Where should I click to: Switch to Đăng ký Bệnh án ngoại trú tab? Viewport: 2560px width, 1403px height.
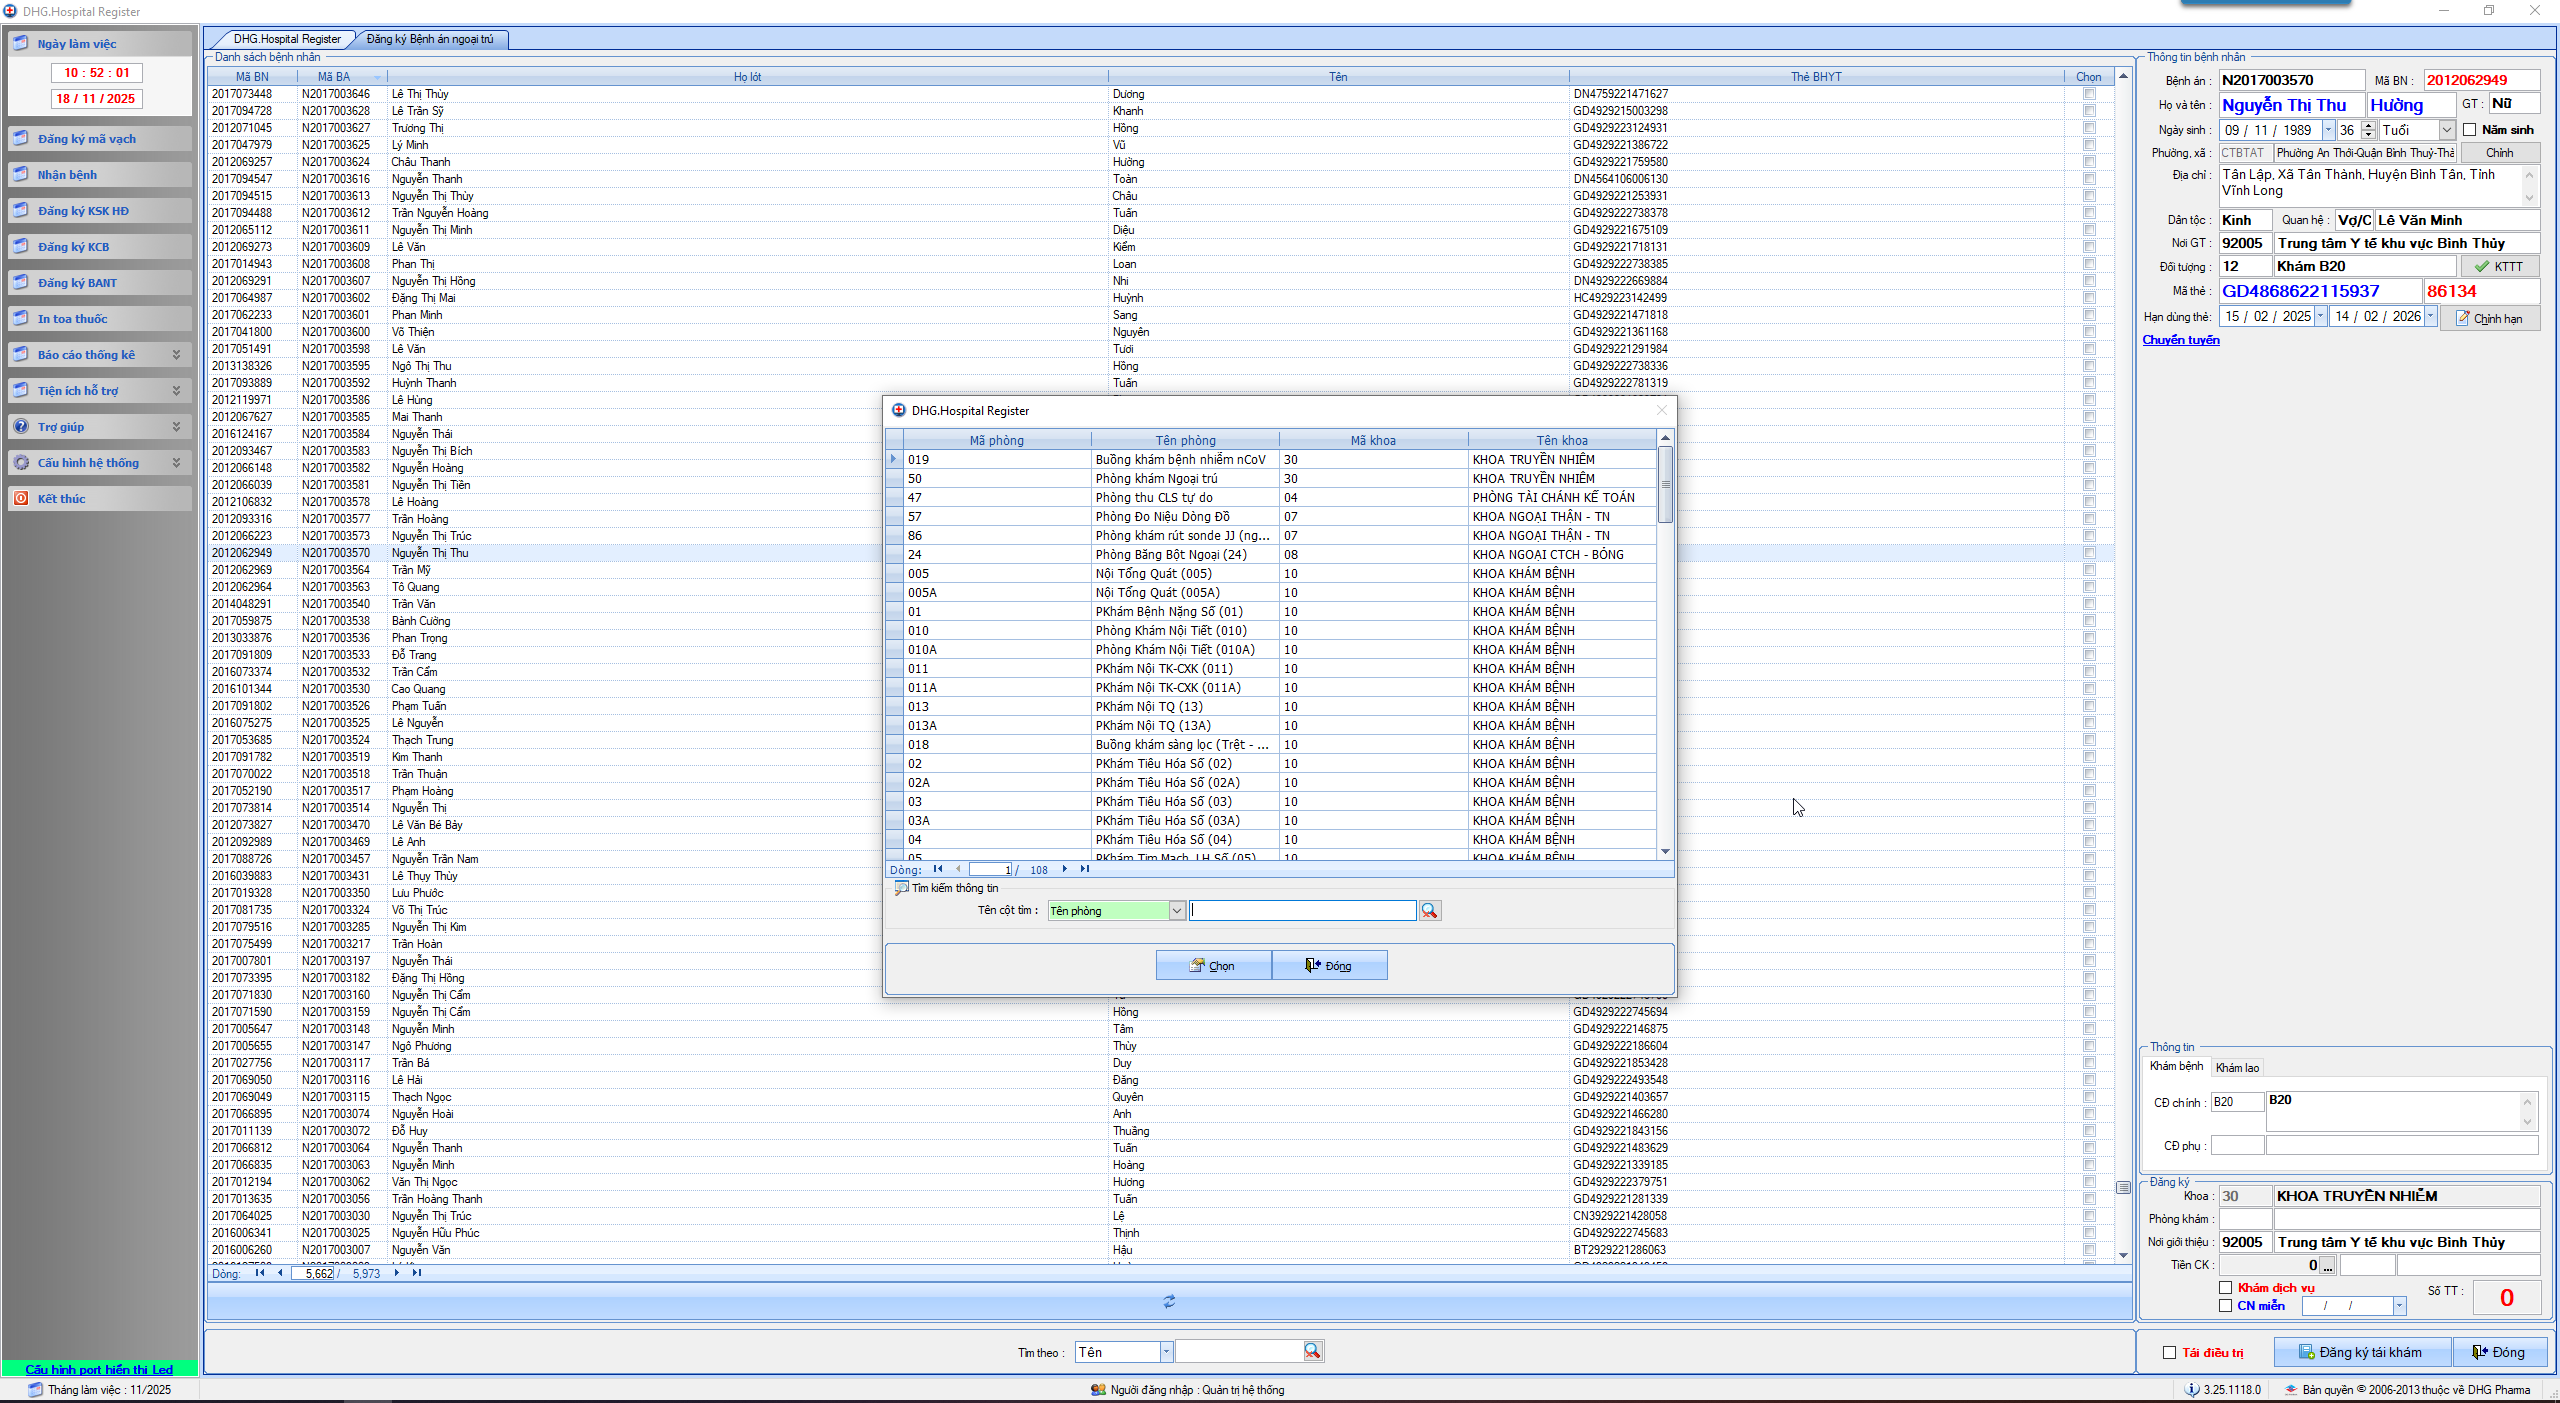point(429,39)
